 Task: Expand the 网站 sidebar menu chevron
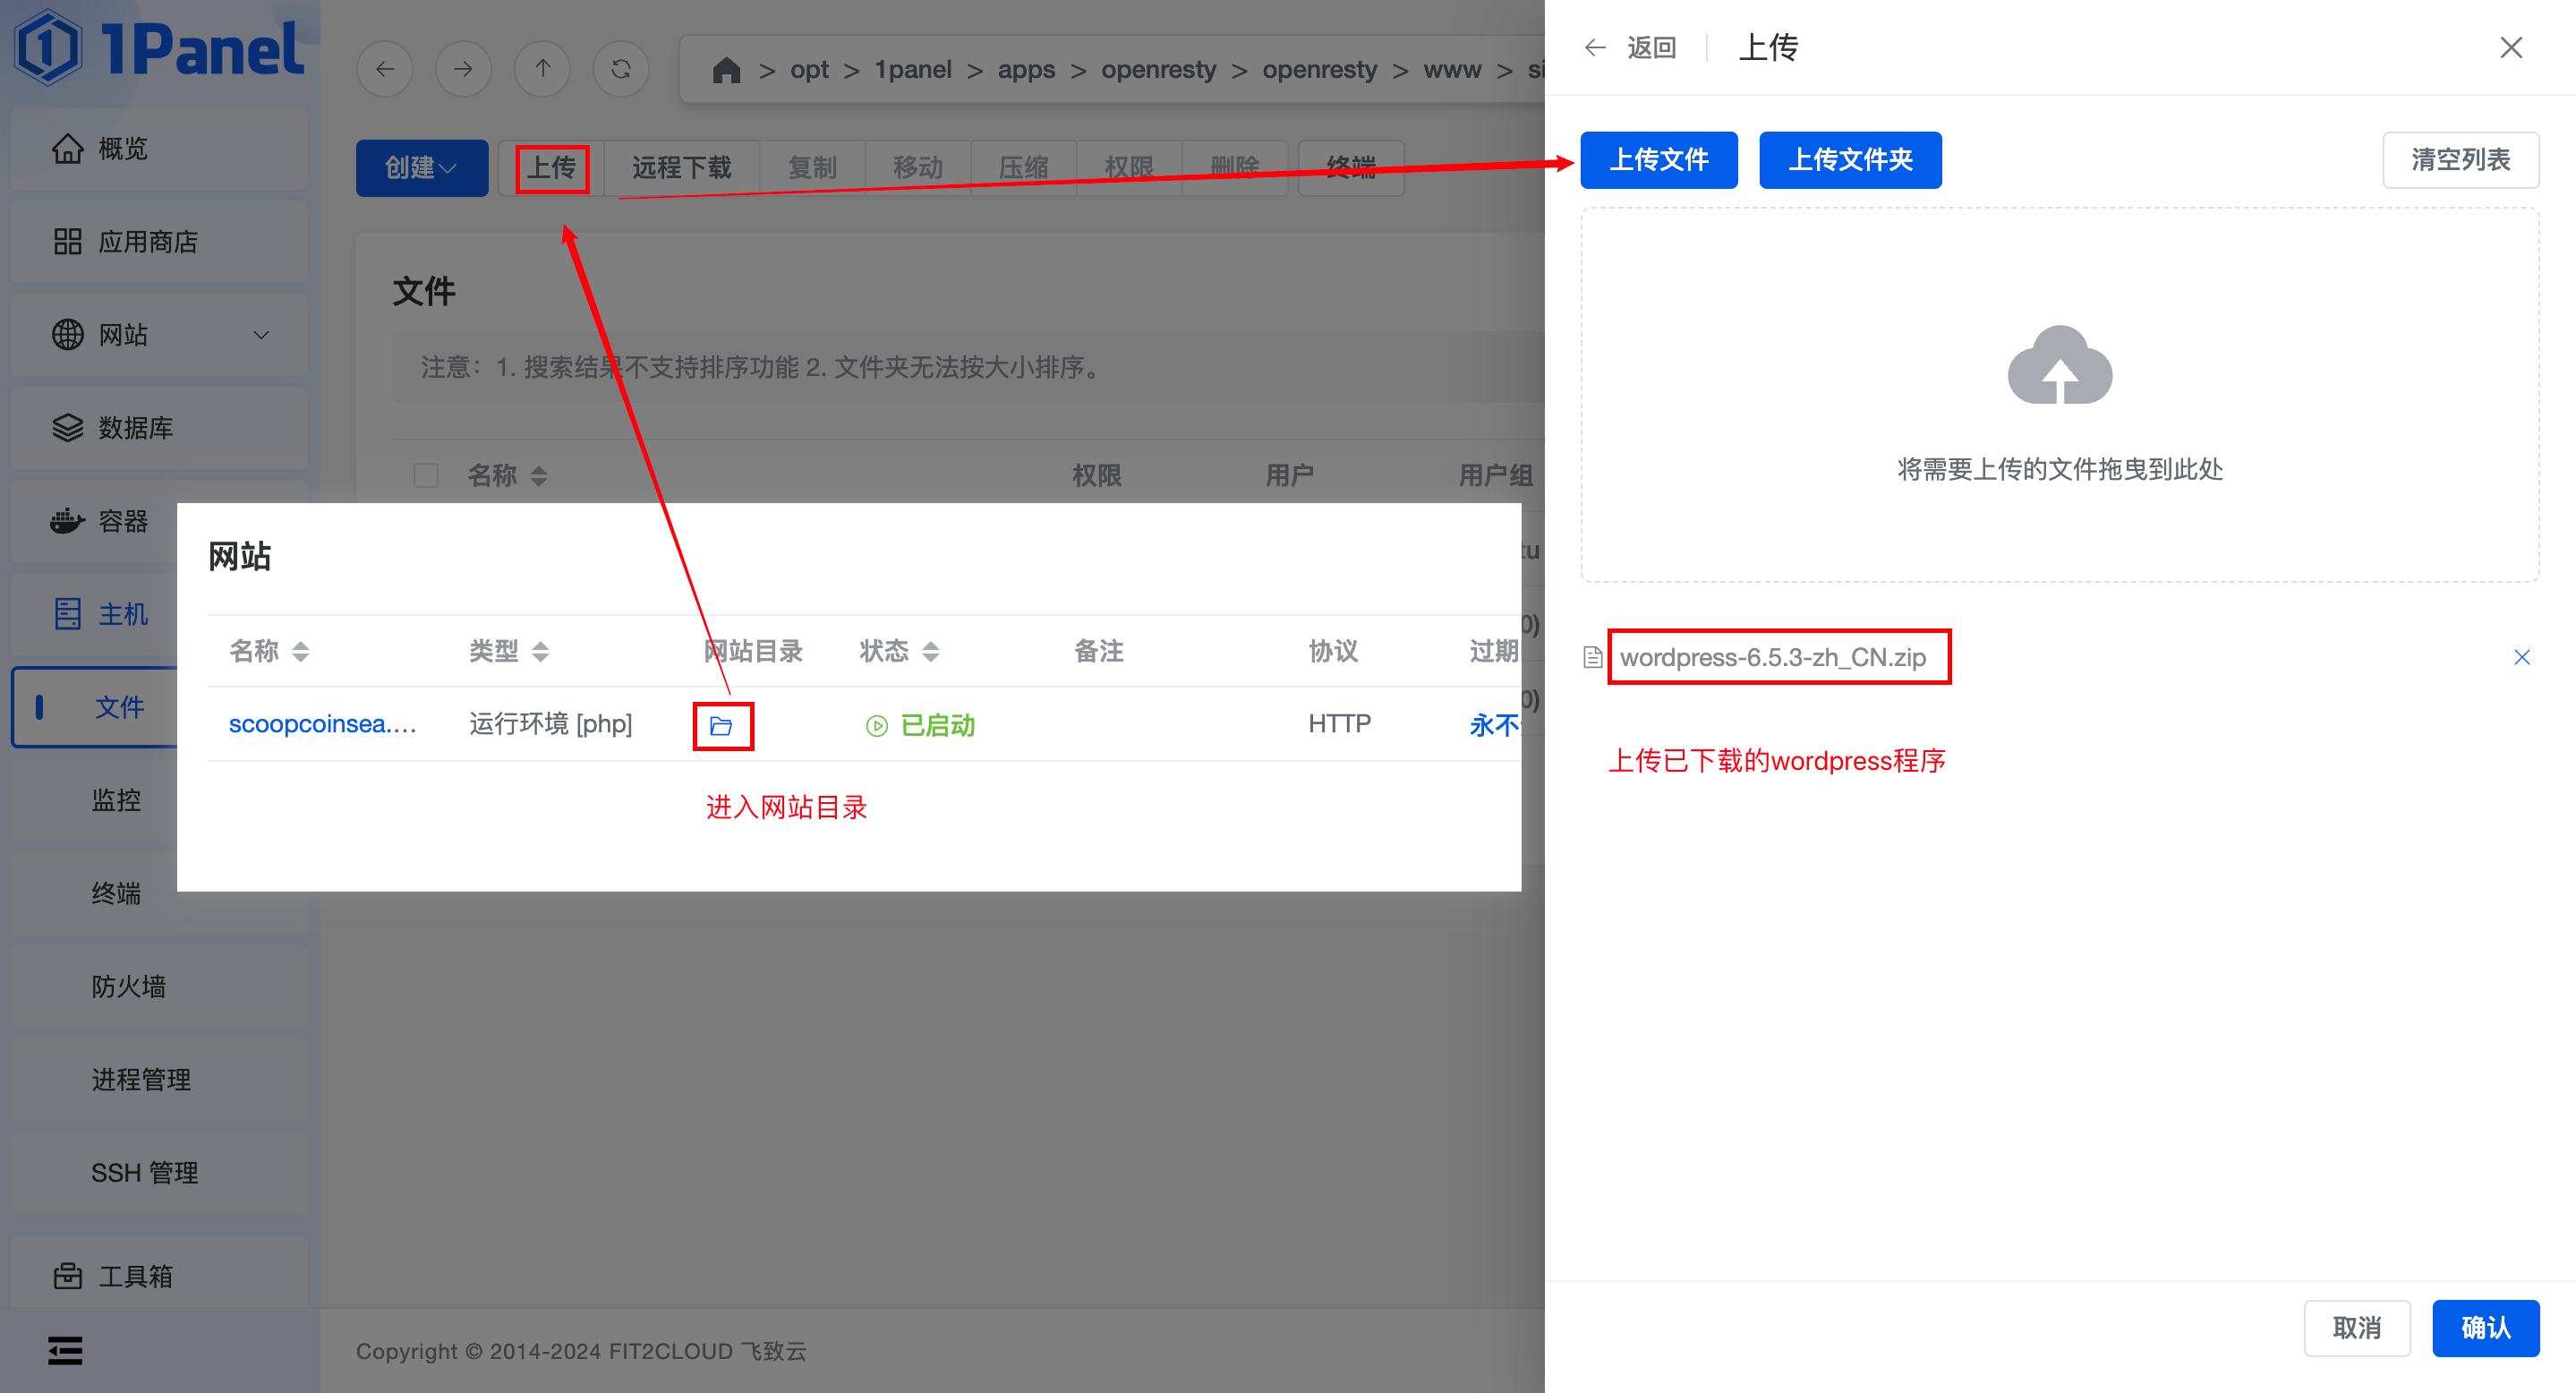pyautogui.click(x=261, y=335)
